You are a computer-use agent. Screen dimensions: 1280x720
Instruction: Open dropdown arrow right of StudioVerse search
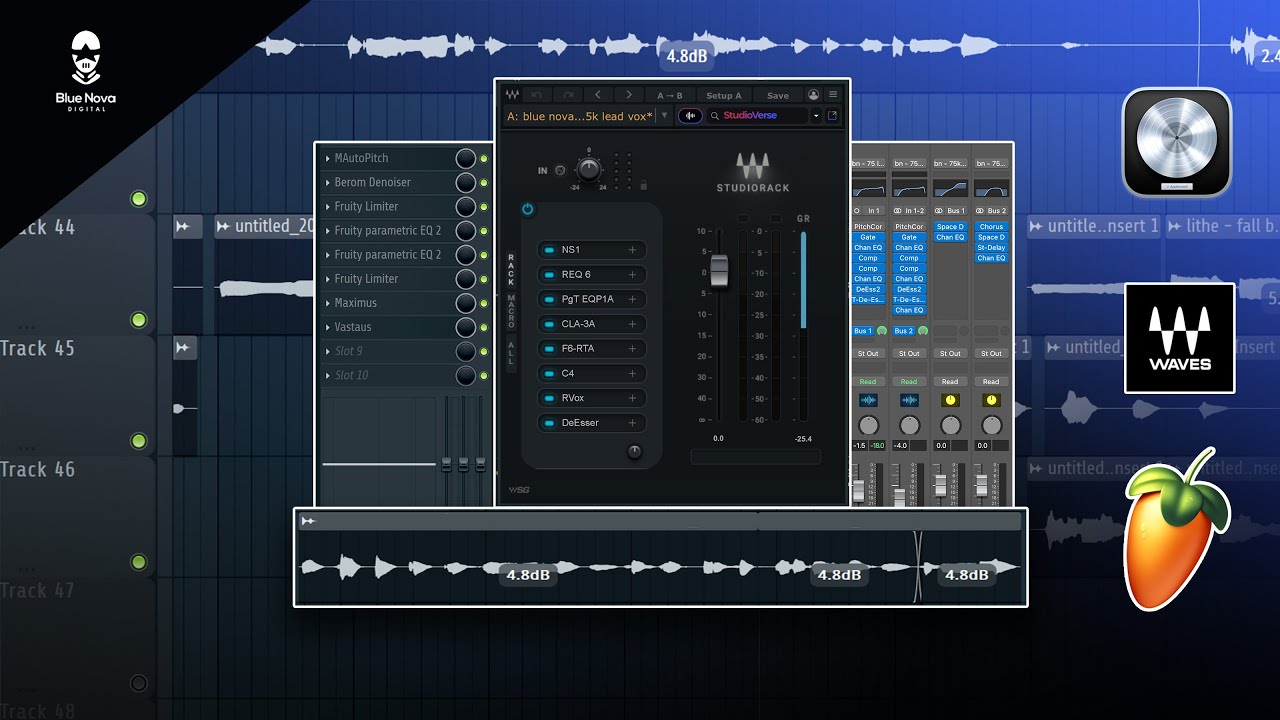click(816, 116)
